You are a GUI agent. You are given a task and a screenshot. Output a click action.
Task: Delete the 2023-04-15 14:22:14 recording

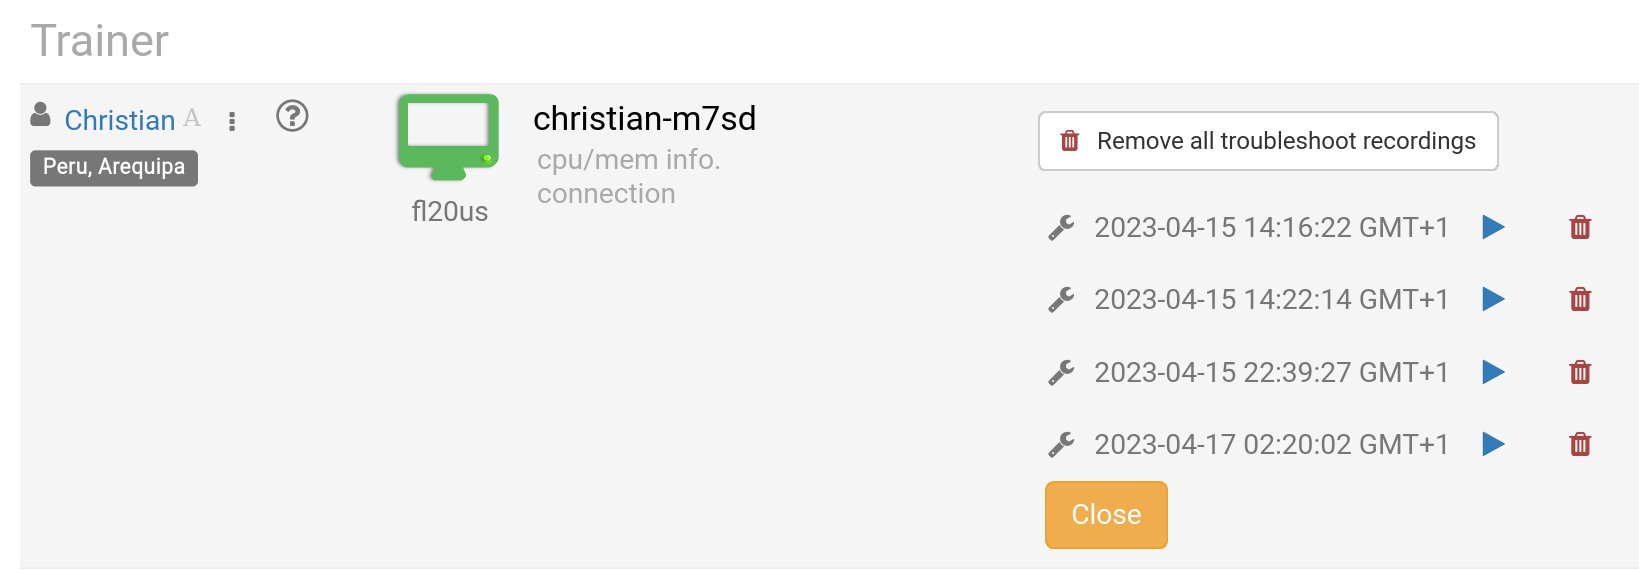tap(1580, 299)
